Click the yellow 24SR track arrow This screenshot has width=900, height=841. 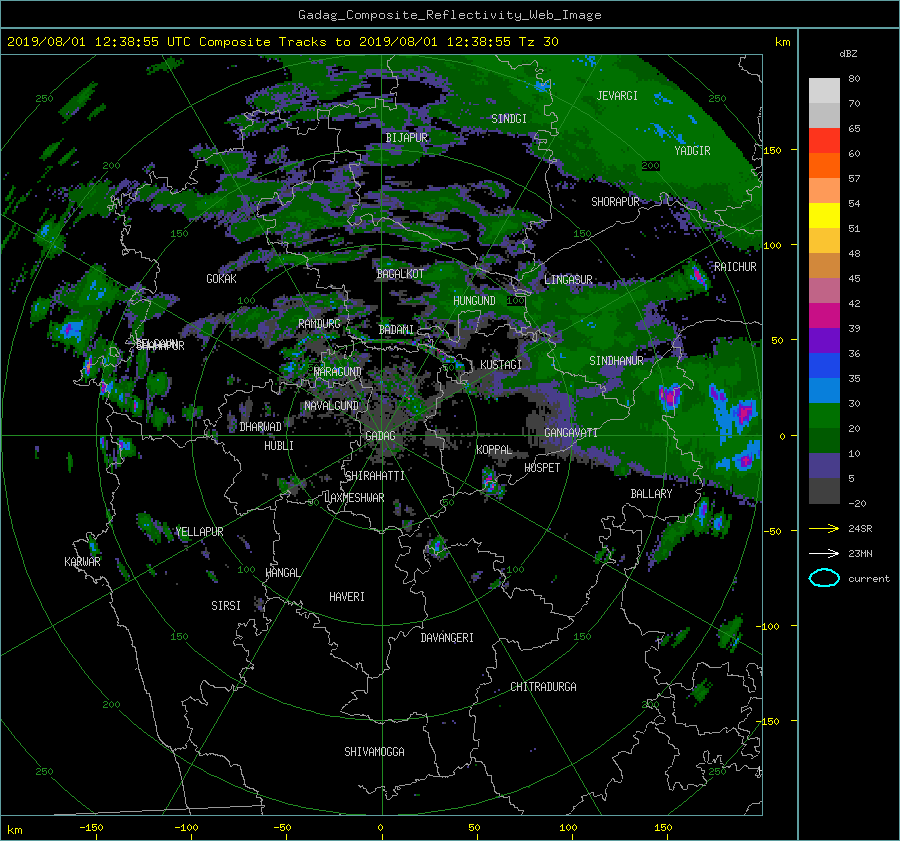click(824, 528)
